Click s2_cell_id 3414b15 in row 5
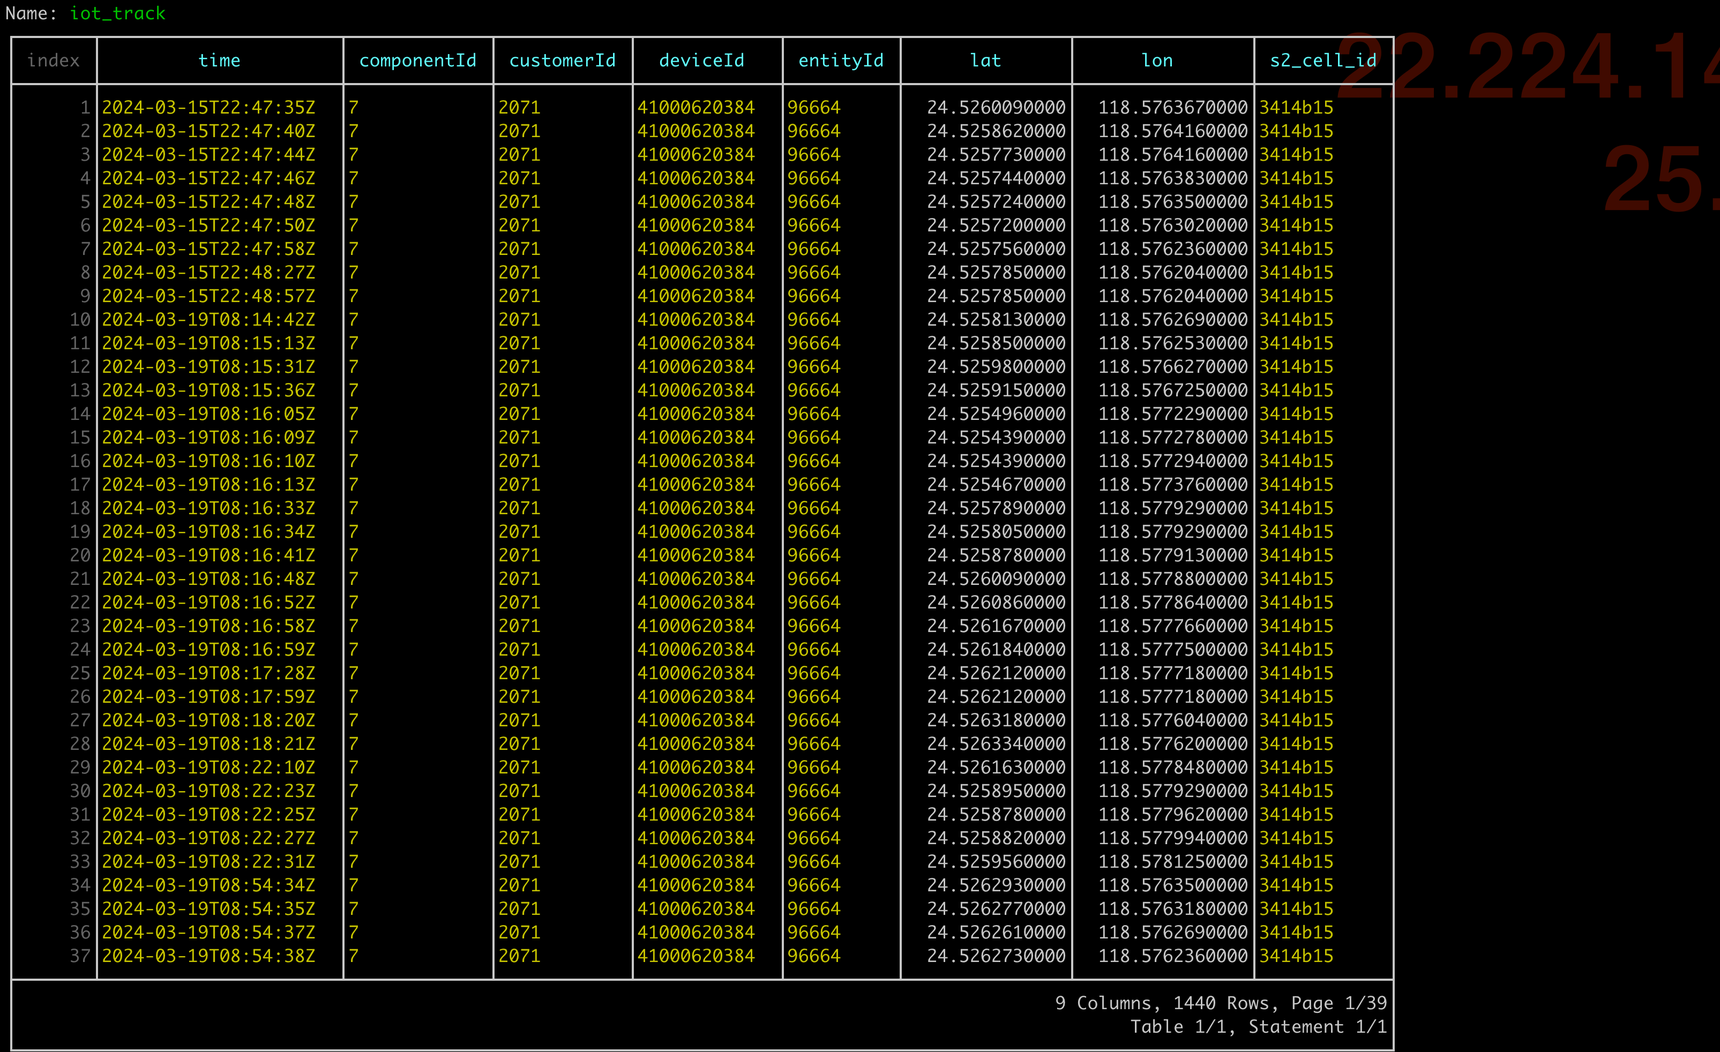1720x1052 pixels. [x=1296, y=202]
